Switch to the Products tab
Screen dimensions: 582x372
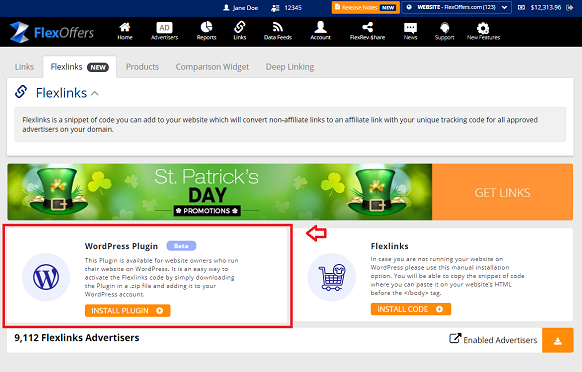pyautogui.click(x=142, y=67)
